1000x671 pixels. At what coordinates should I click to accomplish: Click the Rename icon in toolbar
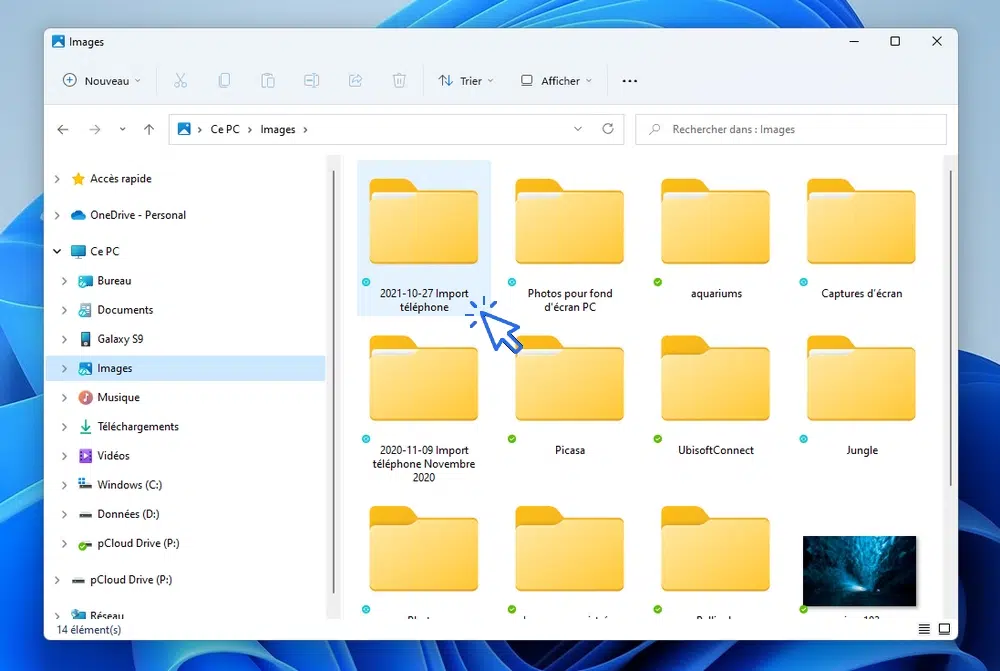[x=311, y=81]
